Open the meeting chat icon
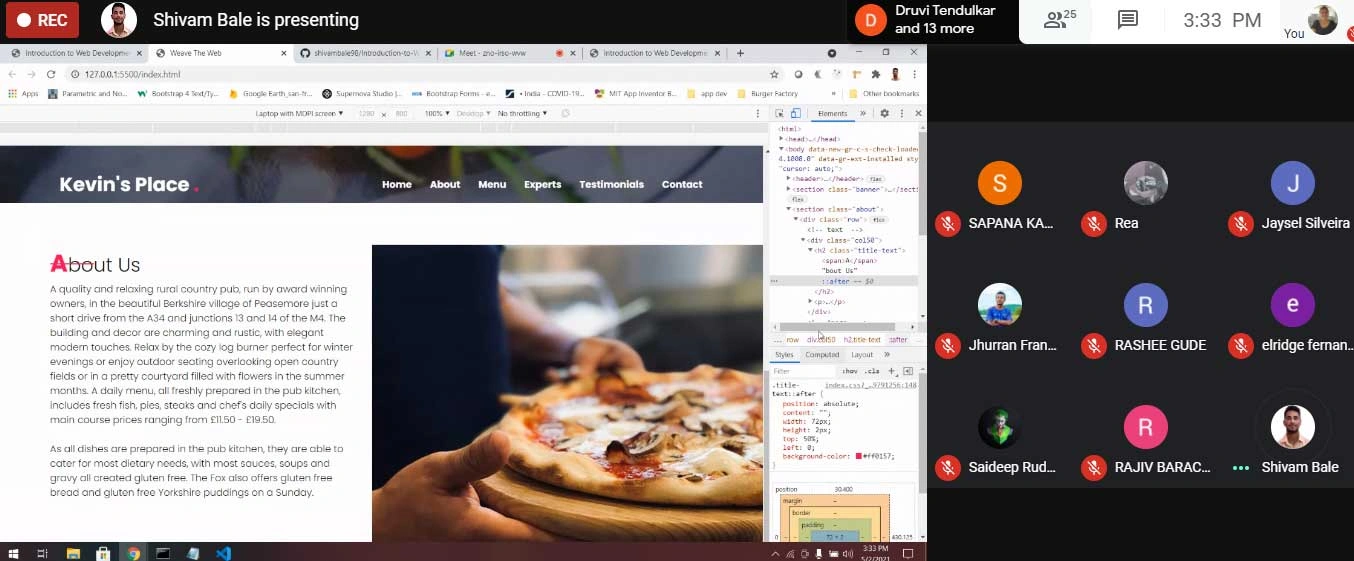 click(1128, 20)
